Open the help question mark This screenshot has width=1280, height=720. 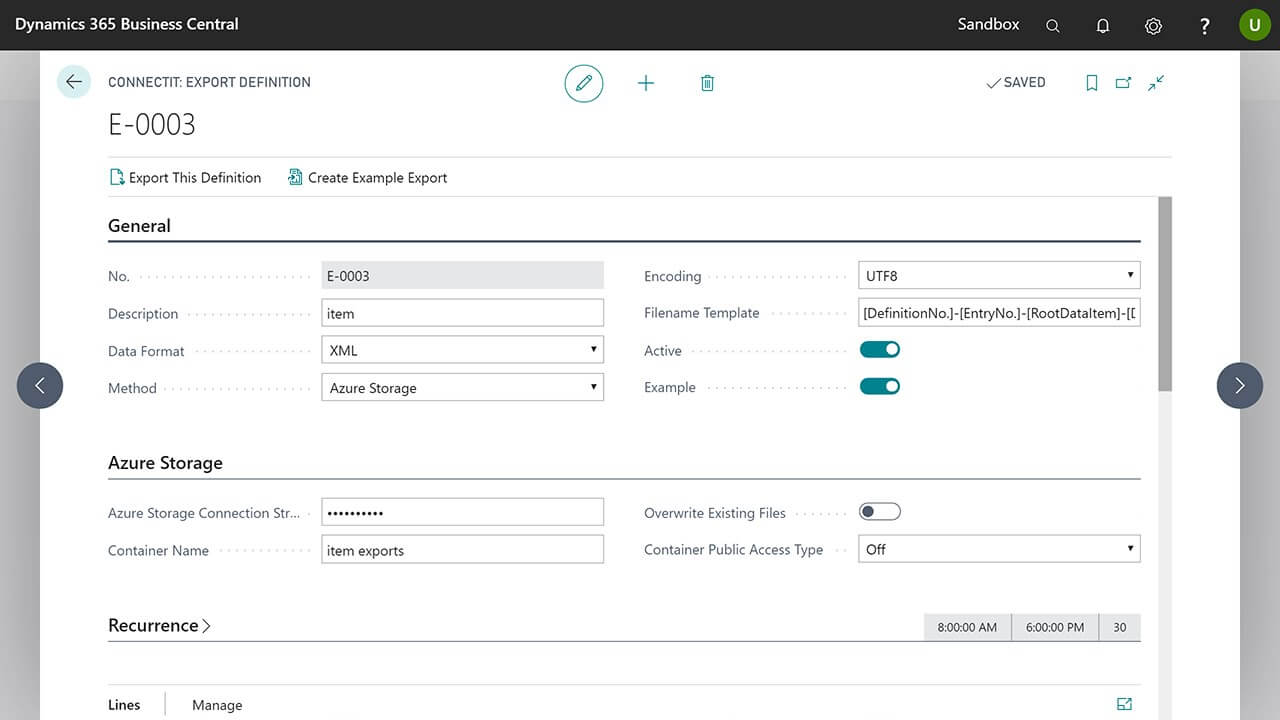[1204, 26]
